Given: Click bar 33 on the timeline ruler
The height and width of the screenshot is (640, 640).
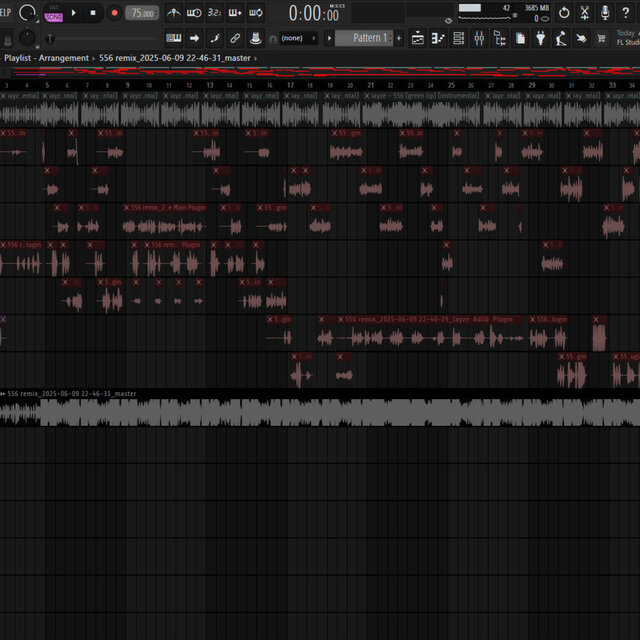Looking at the screenshot, I should (x=612, y=85).
